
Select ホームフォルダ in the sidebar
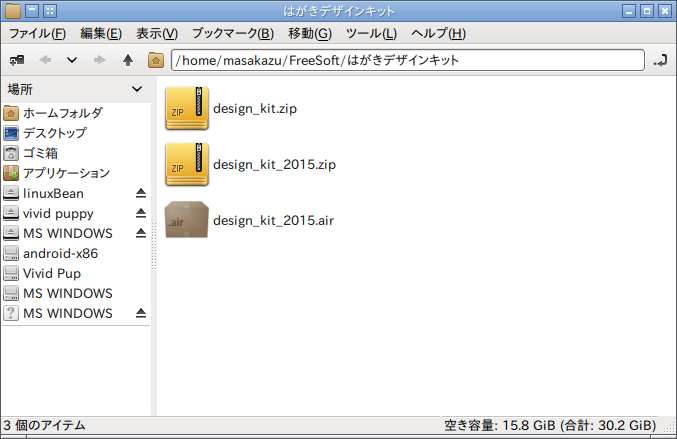click(63, 113)
